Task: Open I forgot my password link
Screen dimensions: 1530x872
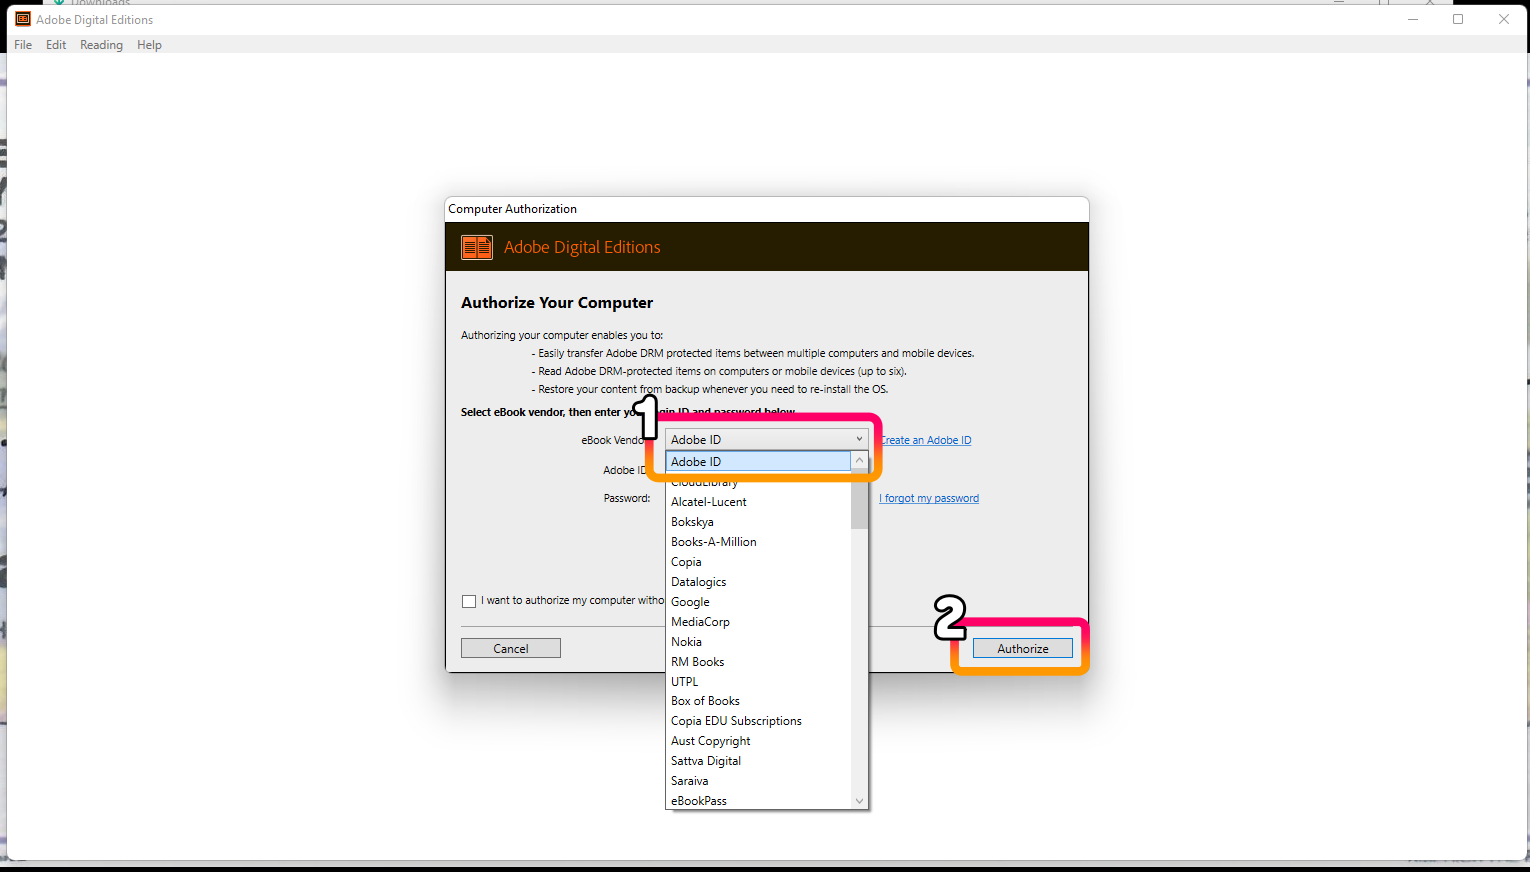Action: 929,498
